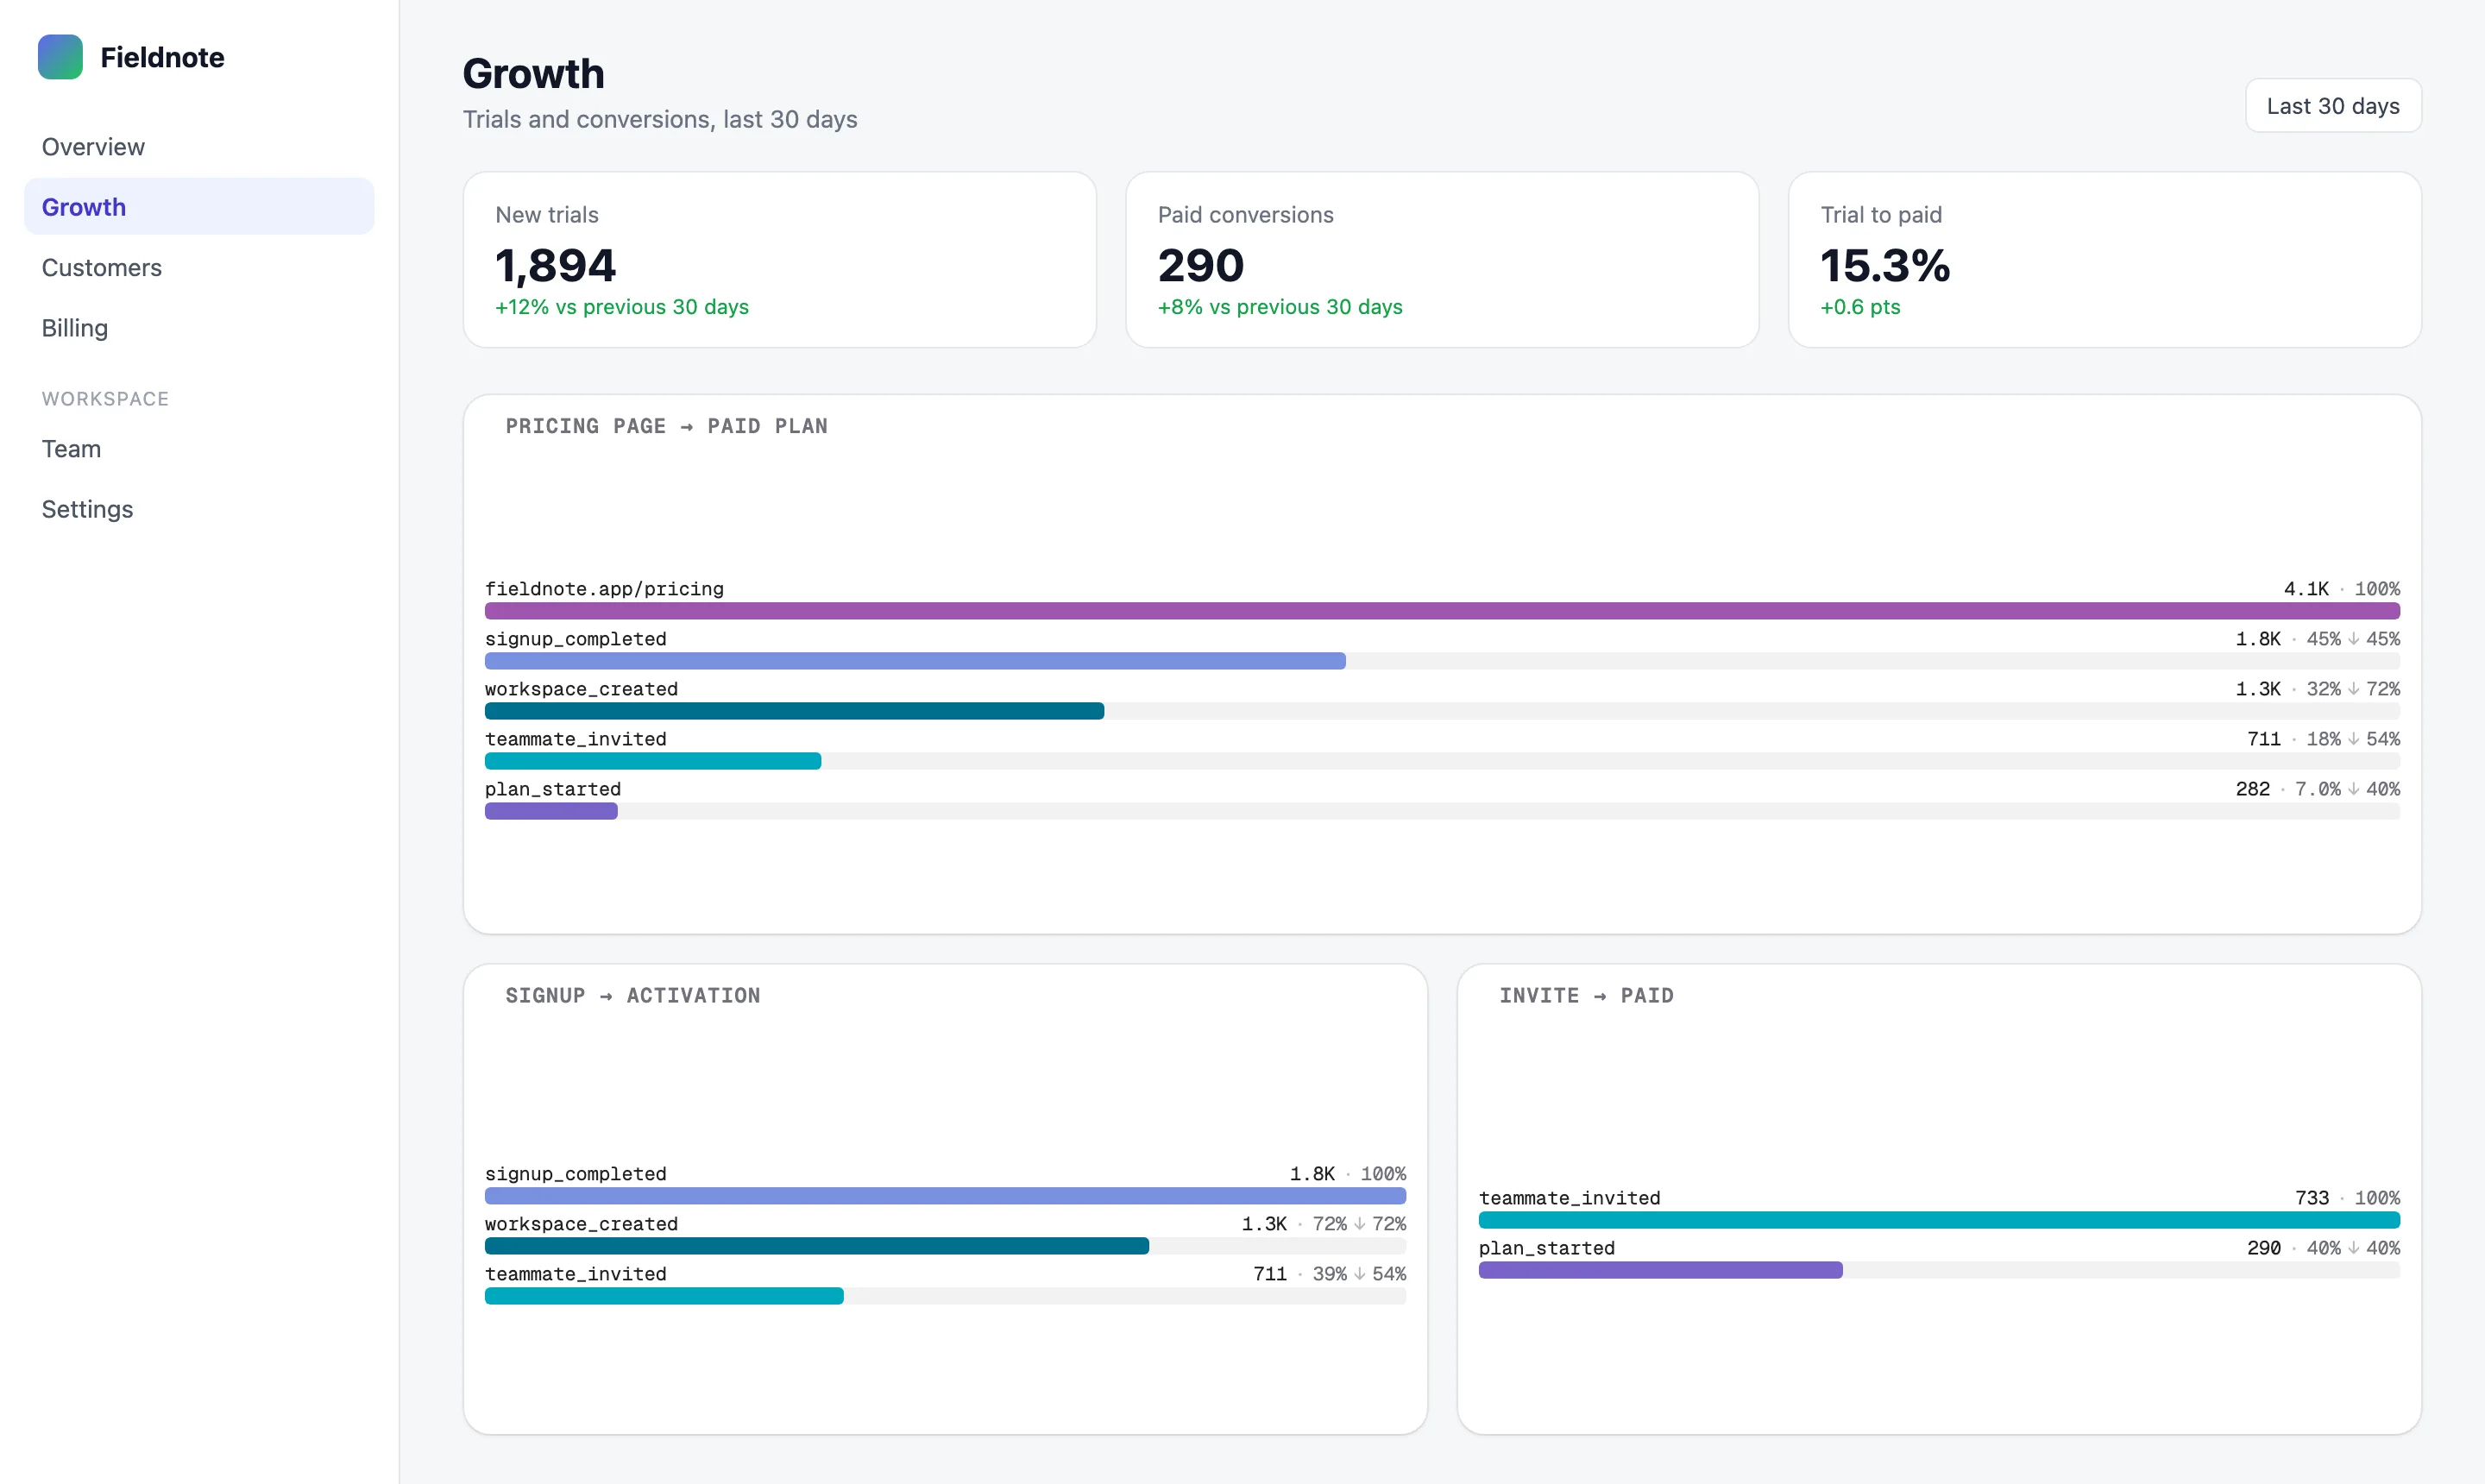Click the 'PRICING PAGE → PAID PLAN' heading

pos(666,426)
